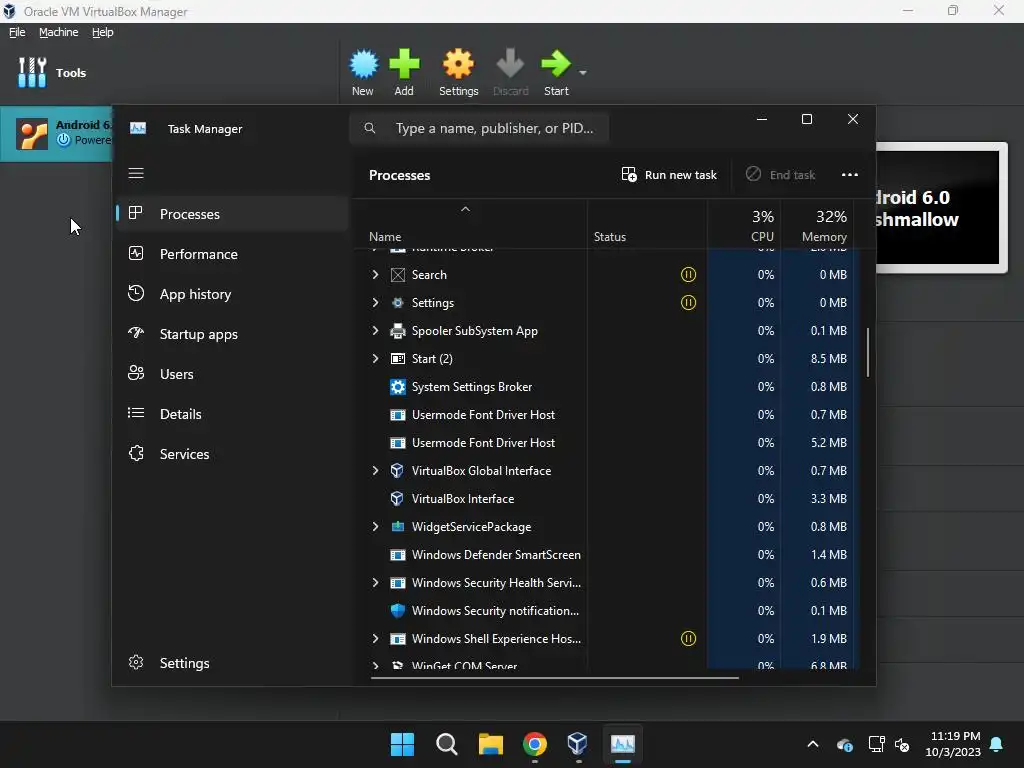Click the New machine icon in VirtualBox
The height and width of the screenshot is (768, 1024).
coord(363,64)
